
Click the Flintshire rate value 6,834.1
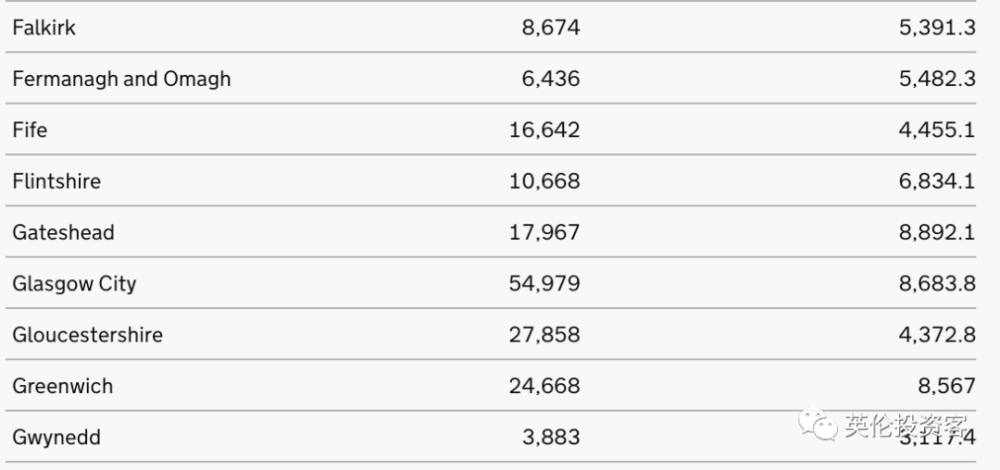pos(937,181)
